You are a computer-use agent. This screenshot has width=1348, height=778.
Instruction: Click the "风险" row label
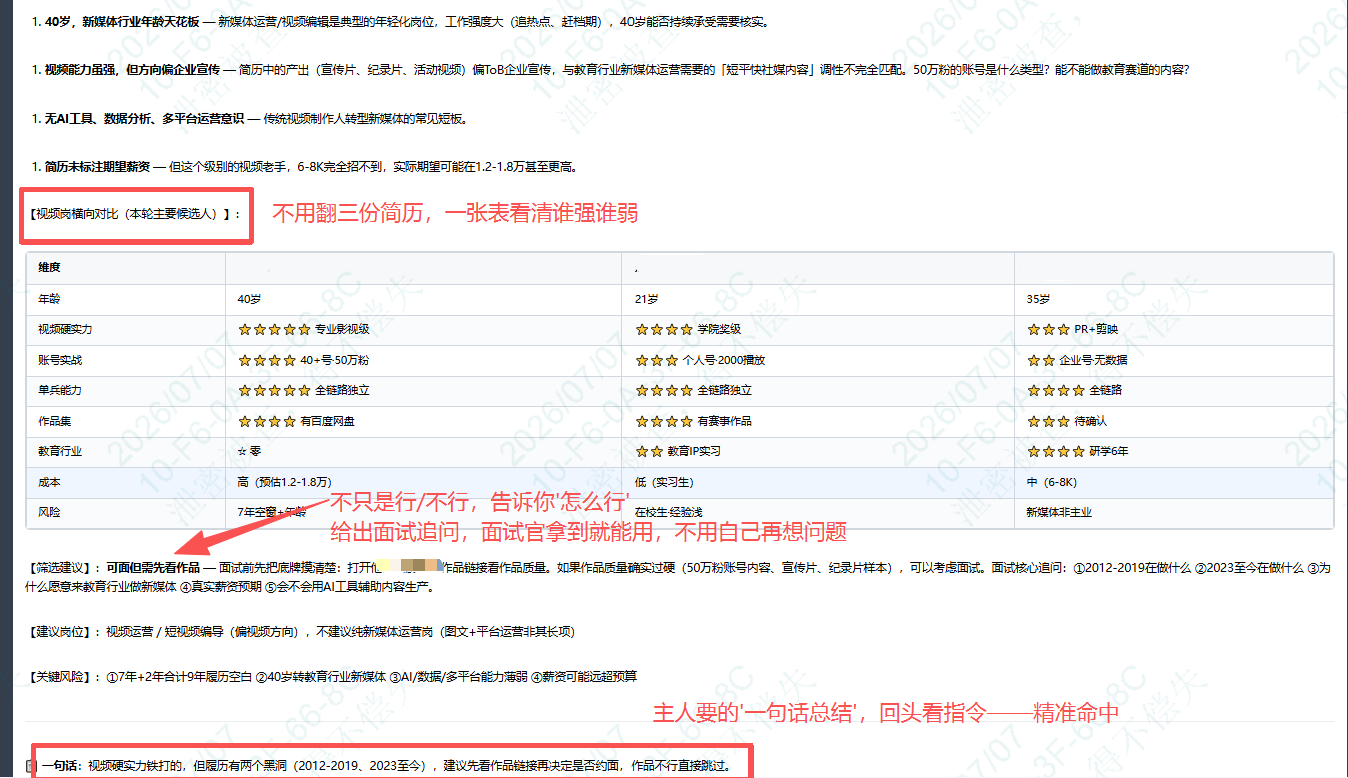click(x=50, y=512)
